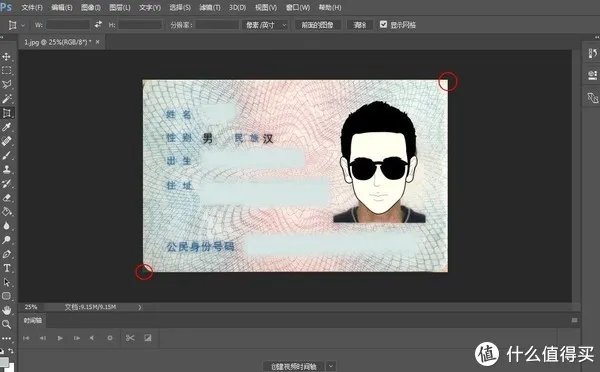This screenshot has width=600, height=372.
Task: Select the Eyedropper tool
Action: (x=7, y=127)
